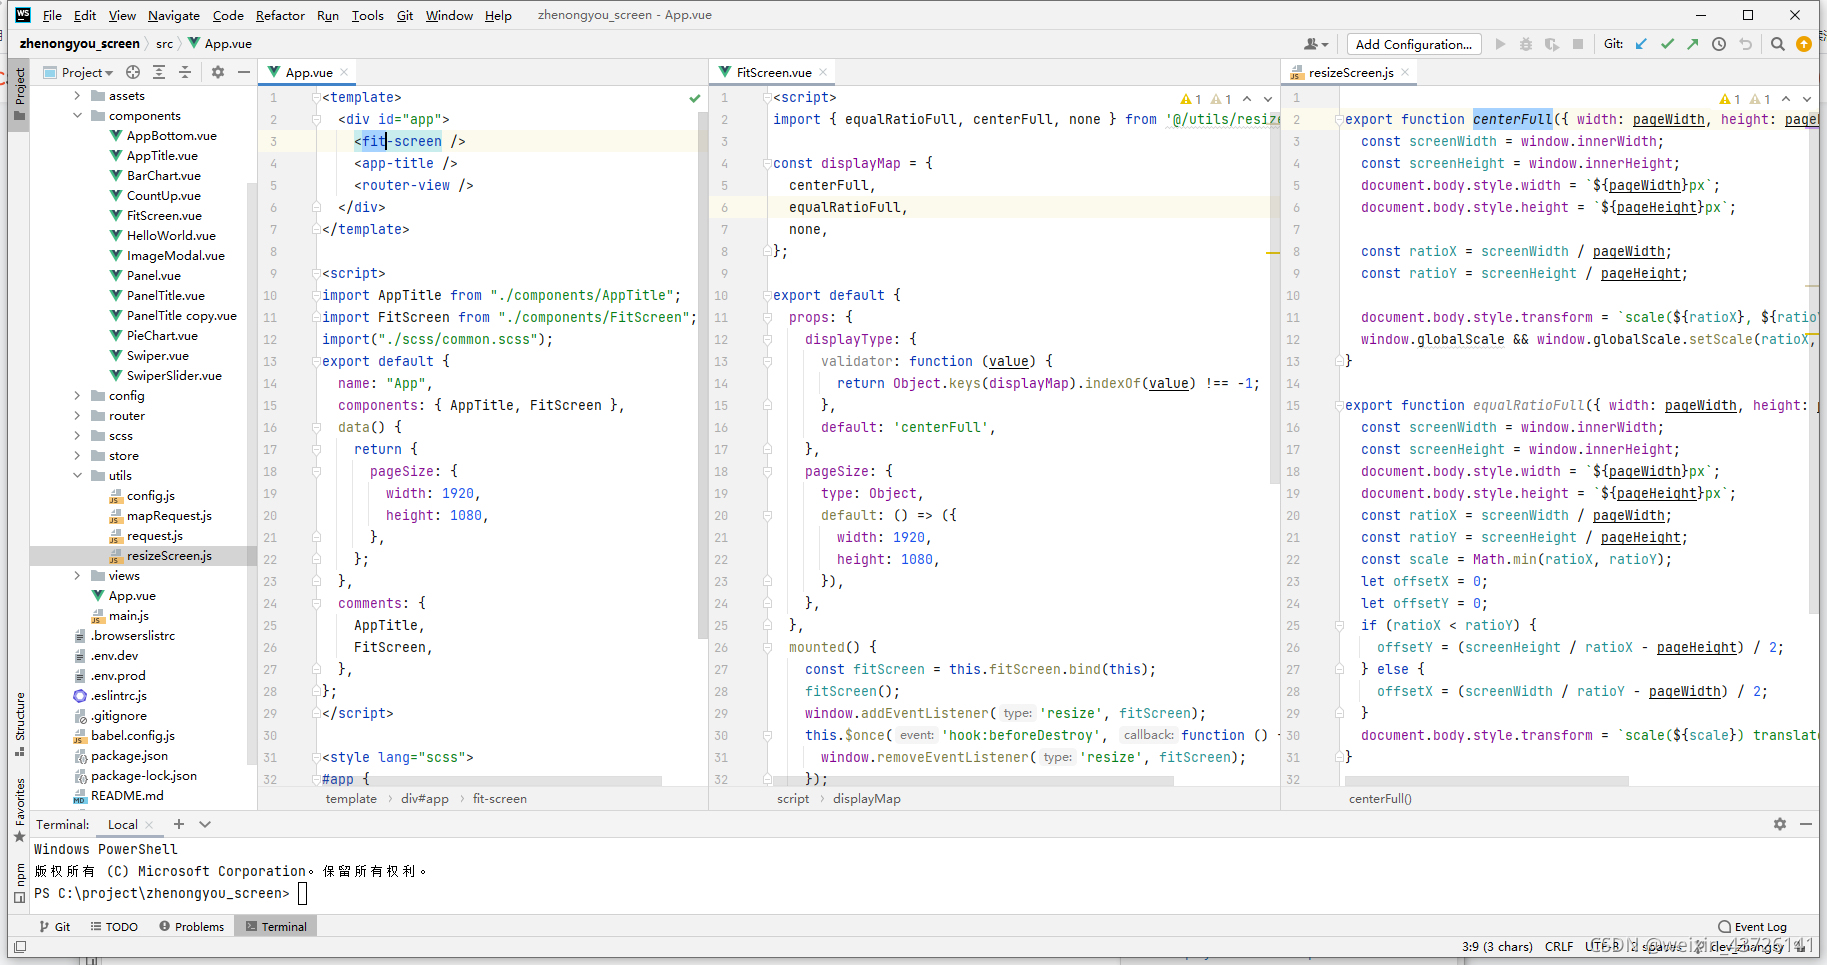Click fold toggle at mounted() in FitScreen.vue
Screen dimensions: 1827x965
pos(768,647)
